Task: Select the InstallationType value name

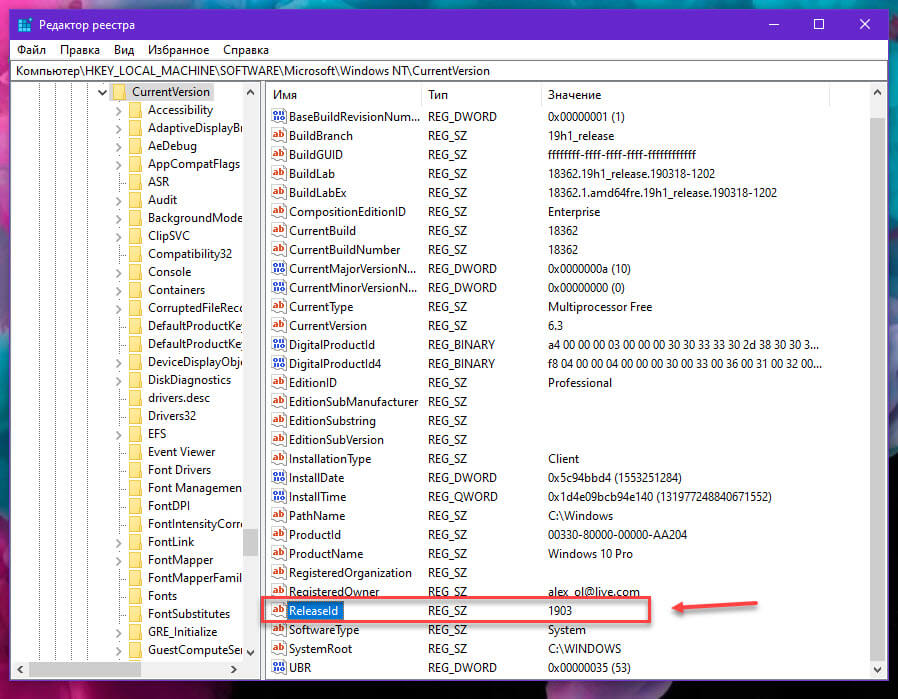Action: [x=330, y=459]
